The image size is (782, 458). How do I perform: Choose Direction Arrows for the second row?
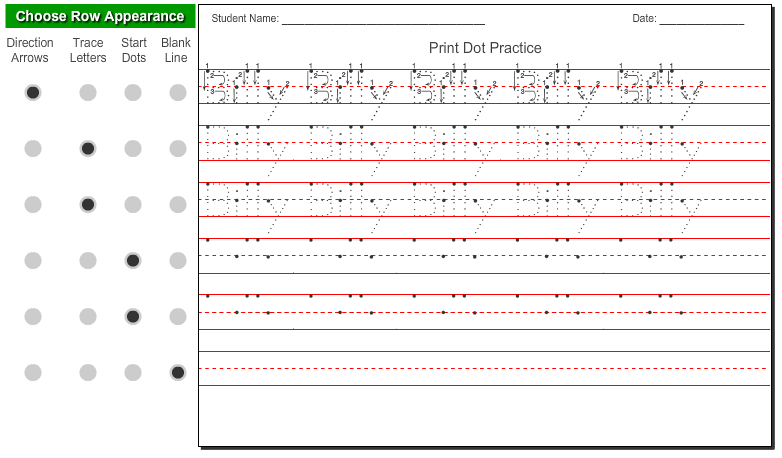33,148
